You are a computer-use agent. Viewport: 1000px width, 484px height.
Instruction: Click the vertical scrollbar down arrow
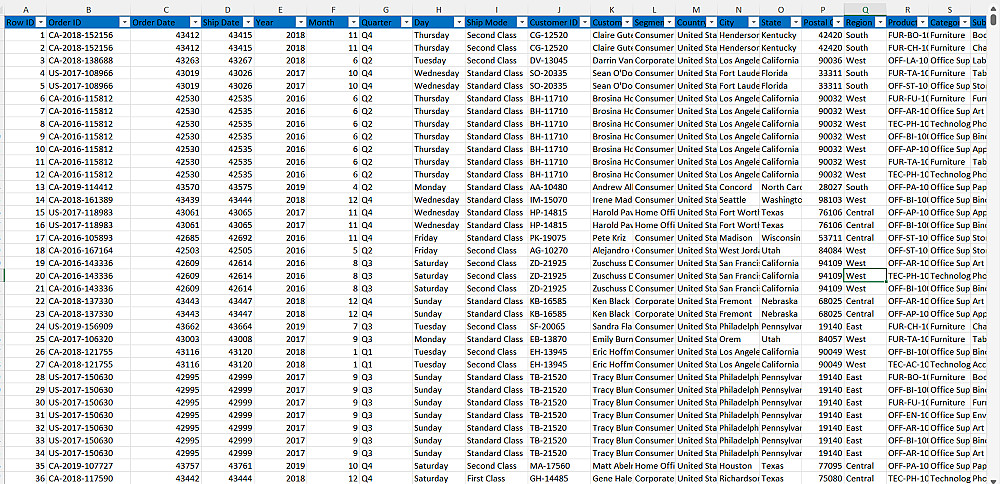click(994, 479)
